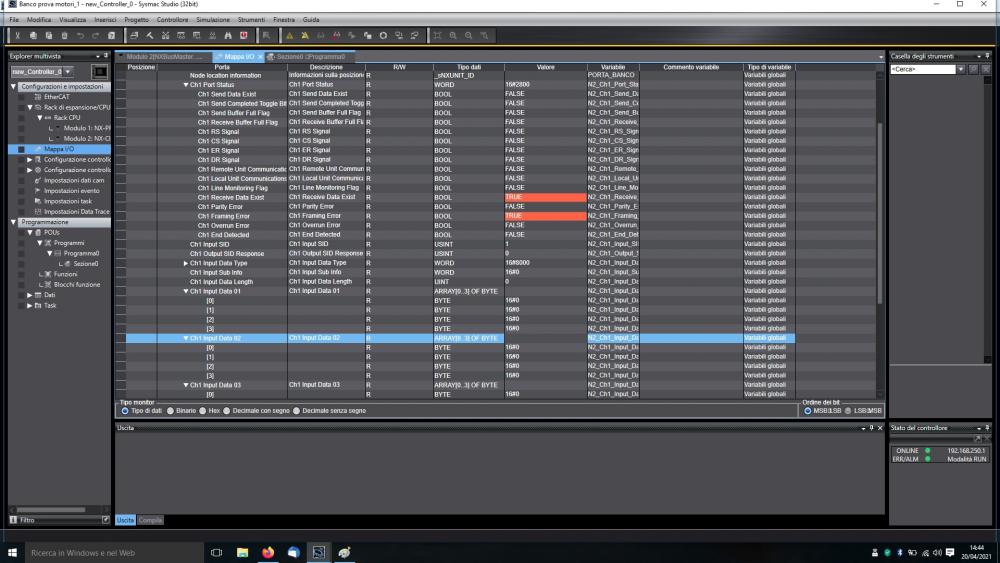Collapse the Programmazione tree section
Viewport: 1000px width, 563px height.
pyautogui.click(x=13, y=223)
